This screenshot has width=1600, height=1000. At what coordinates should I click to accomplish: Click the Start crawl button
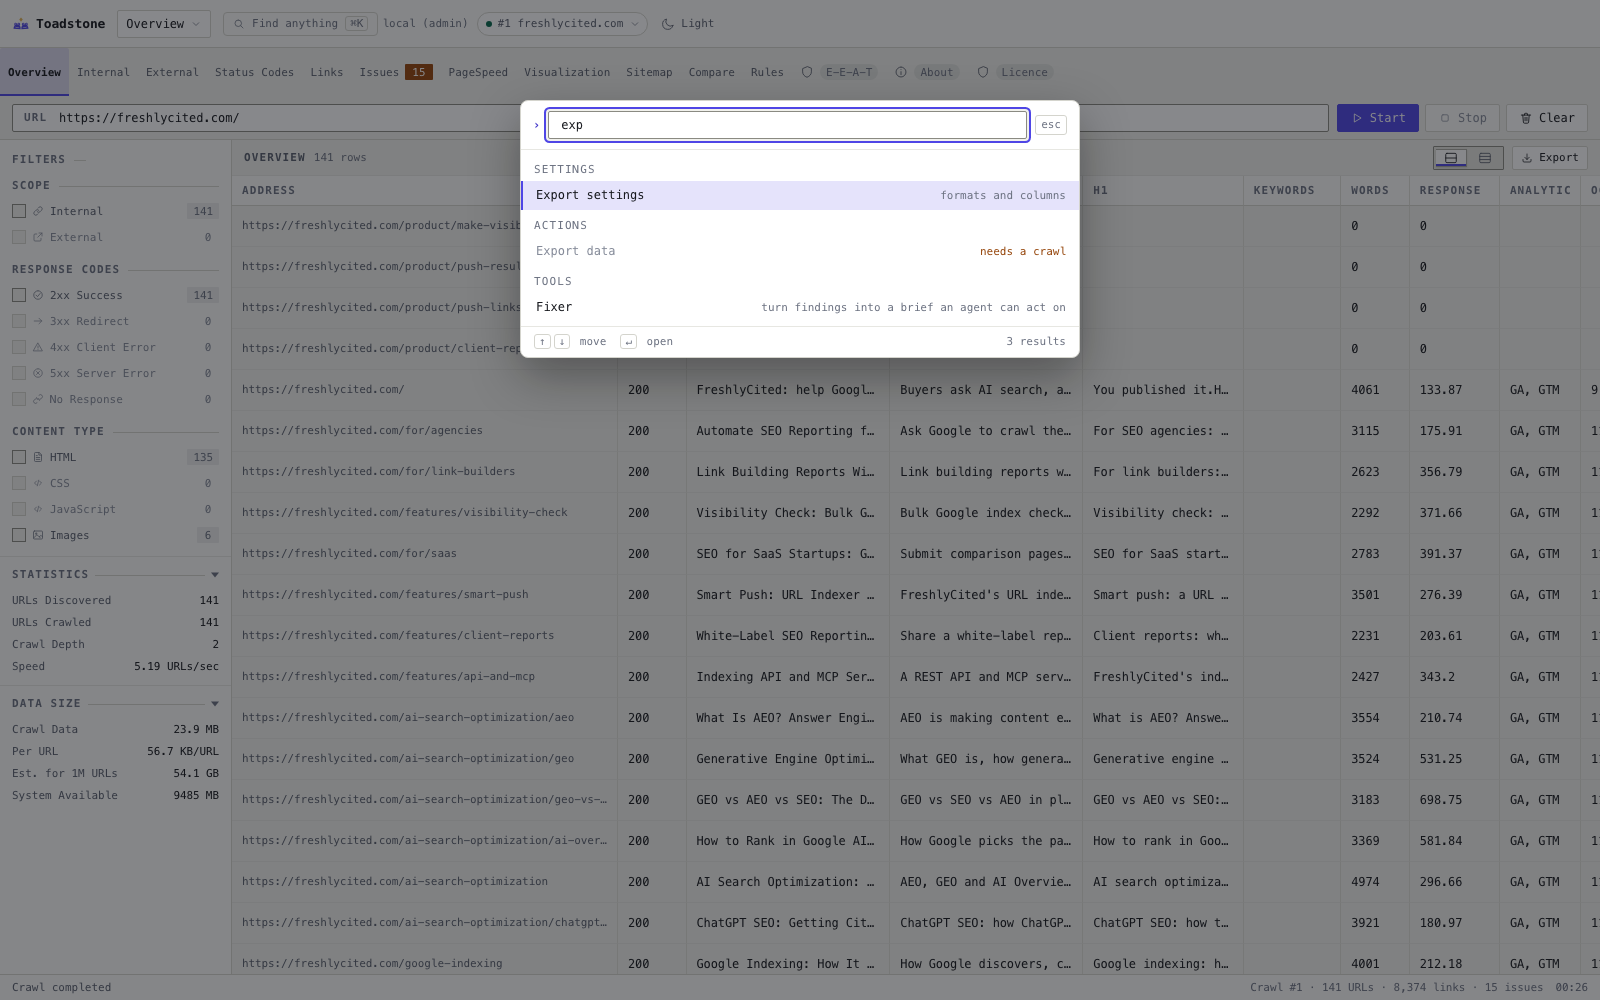tap(1378, 118)
